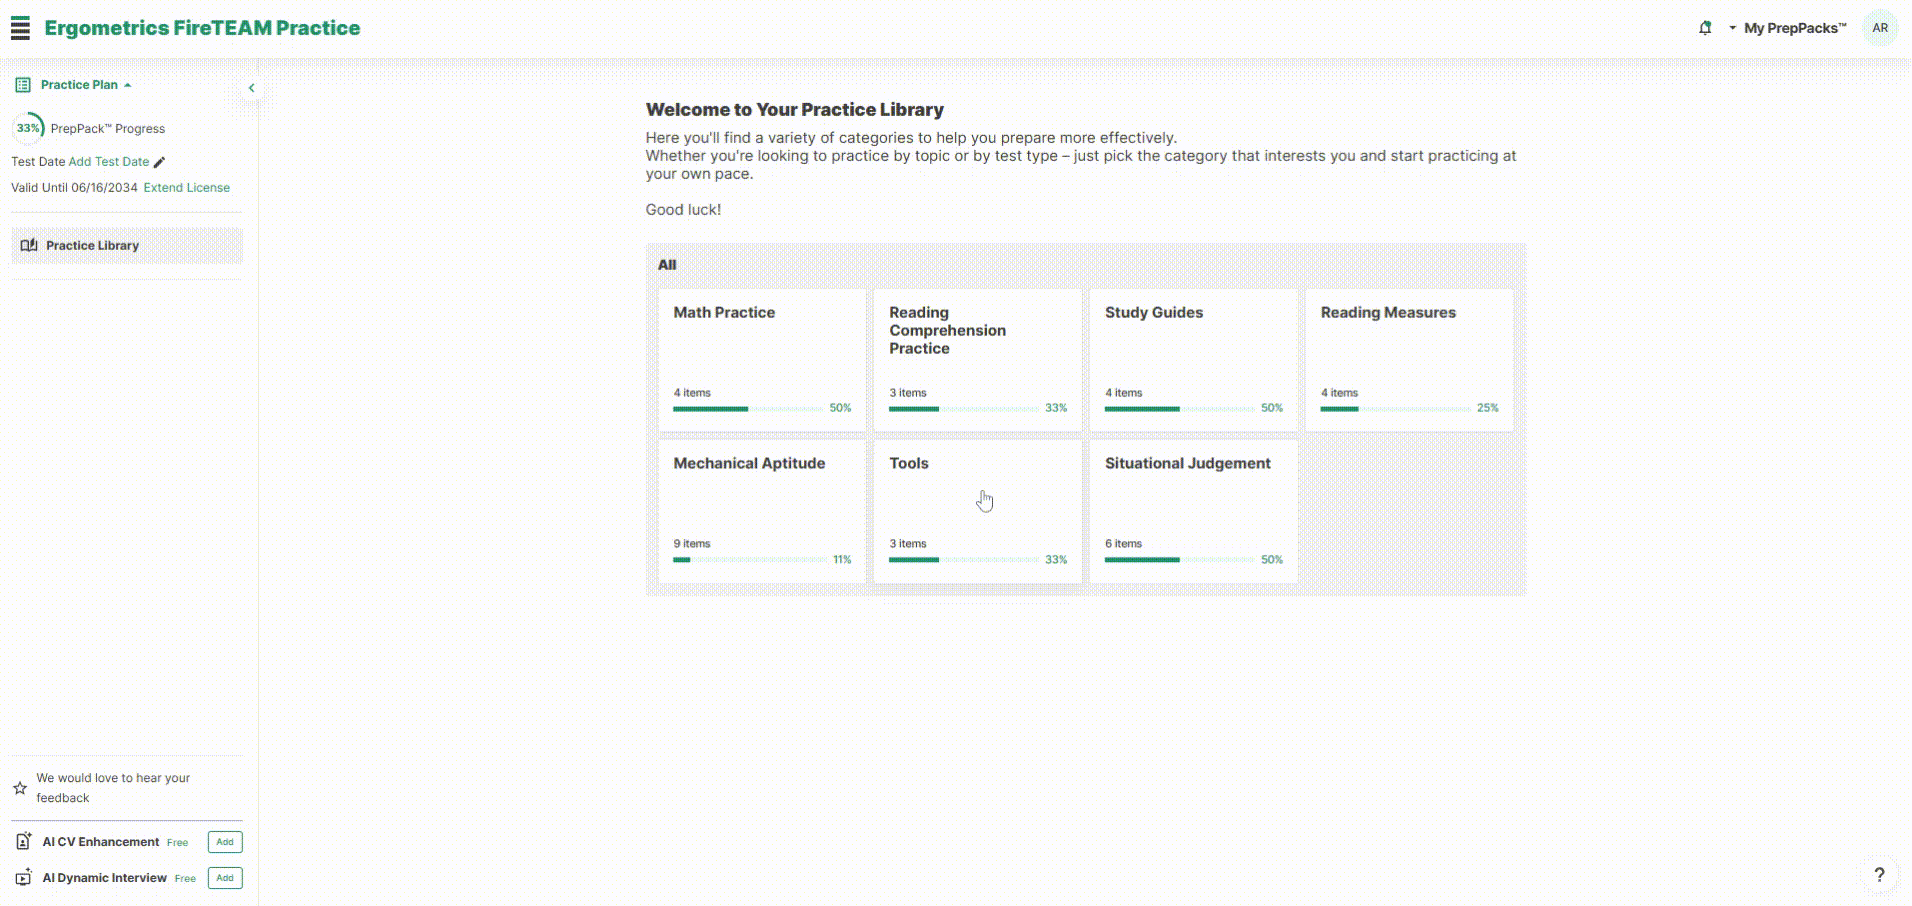Click the notification bell icon
Viewport: 1912px width, 906px height.
1705,28
